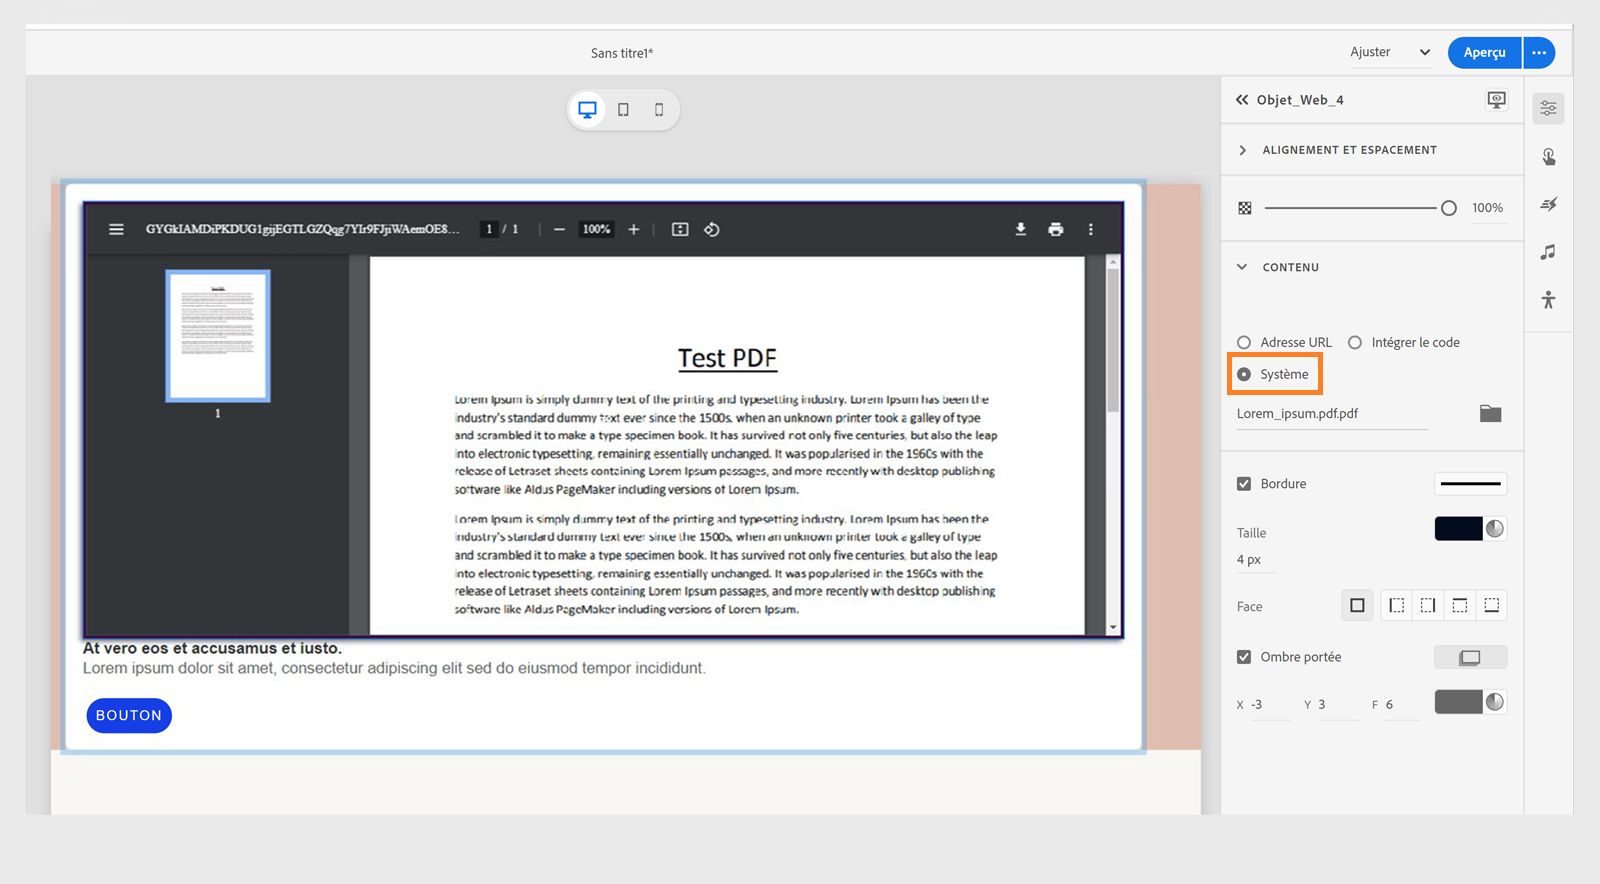
Task: Download the PDF file
Action: pos(1020,229)
